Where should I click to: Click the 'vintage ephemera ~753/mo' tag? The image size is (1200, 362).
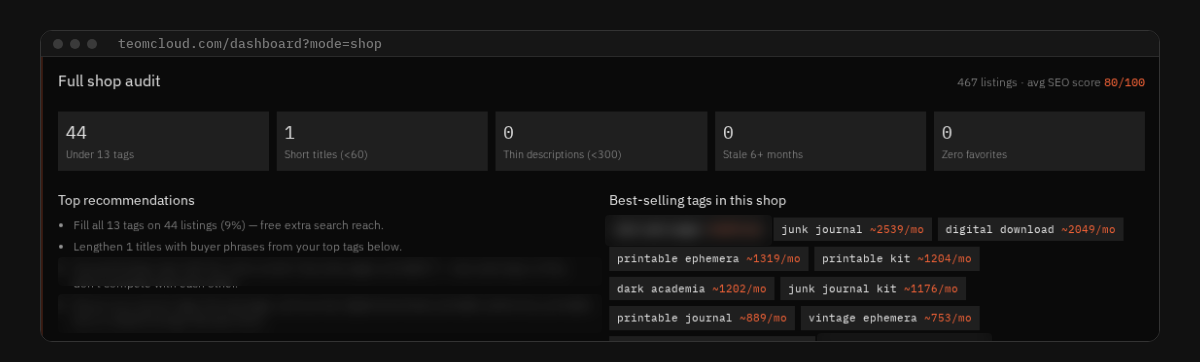tap(890, 319)
